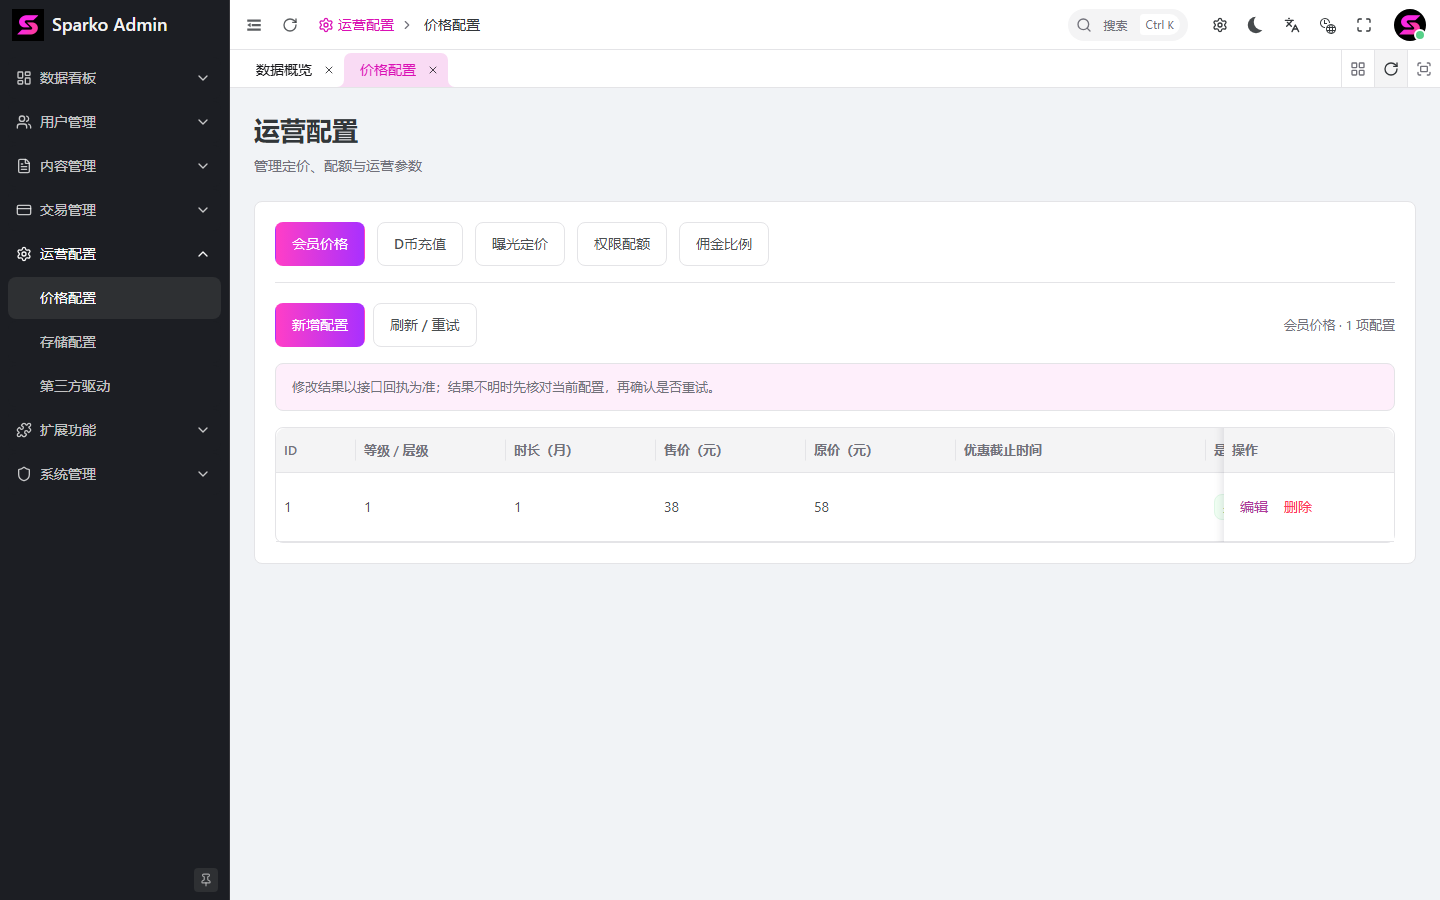
Task: Open the settings gear in the header
Action: coord(1220,25)
